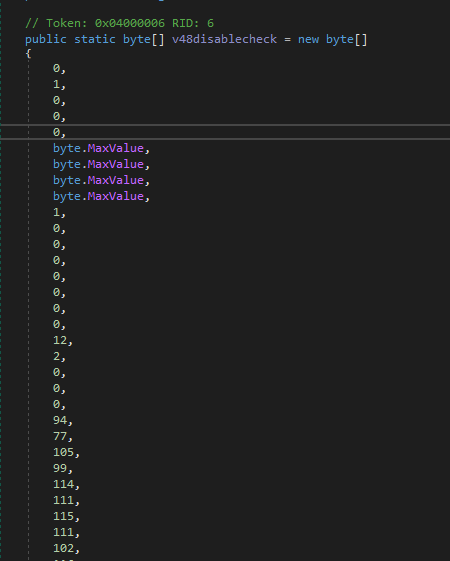Click the value 115 in the array
450x561 pixels.
pos(63,516)
